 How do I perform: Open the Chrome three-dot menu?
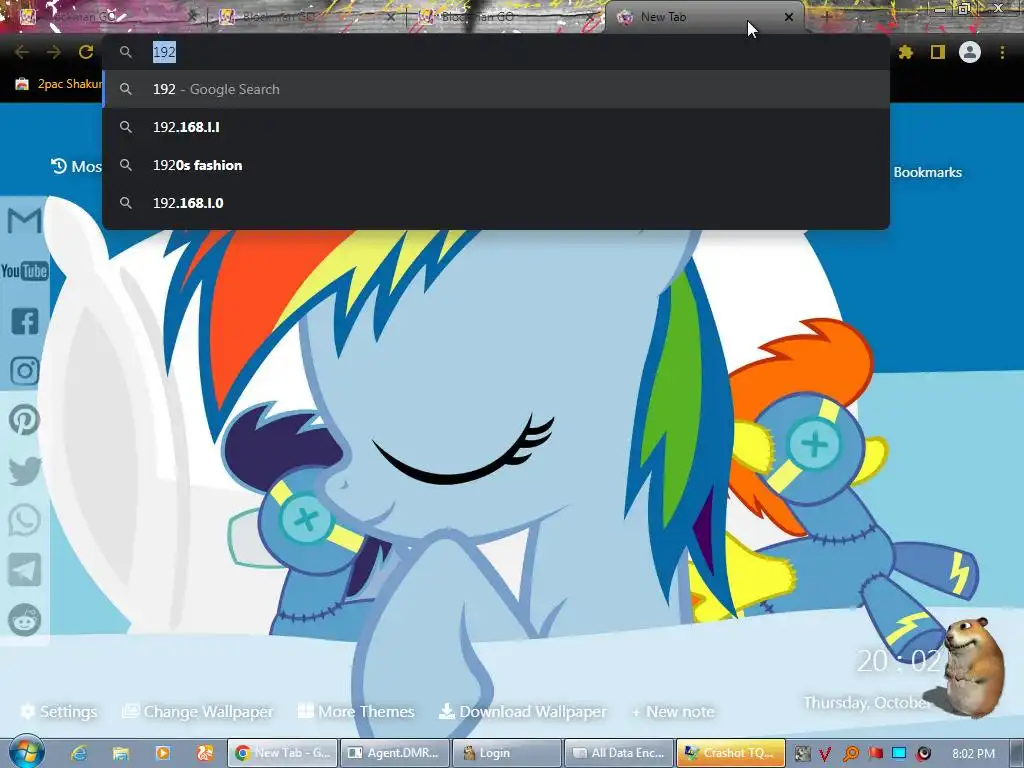1002,52
